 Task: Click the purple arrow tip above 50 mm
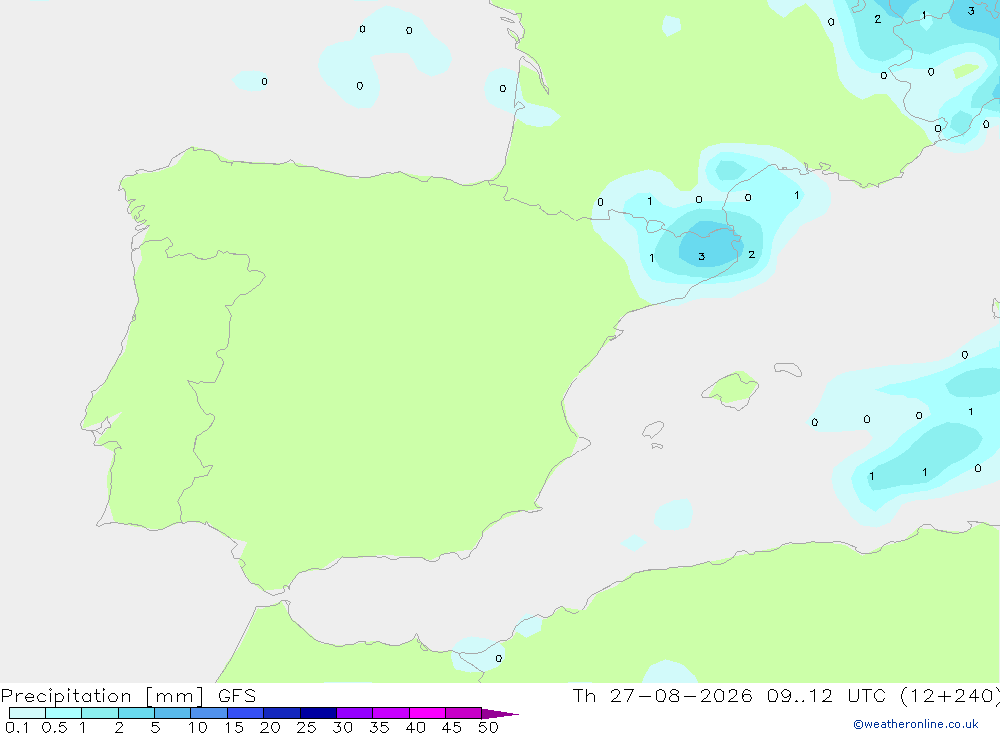[500, 714]
